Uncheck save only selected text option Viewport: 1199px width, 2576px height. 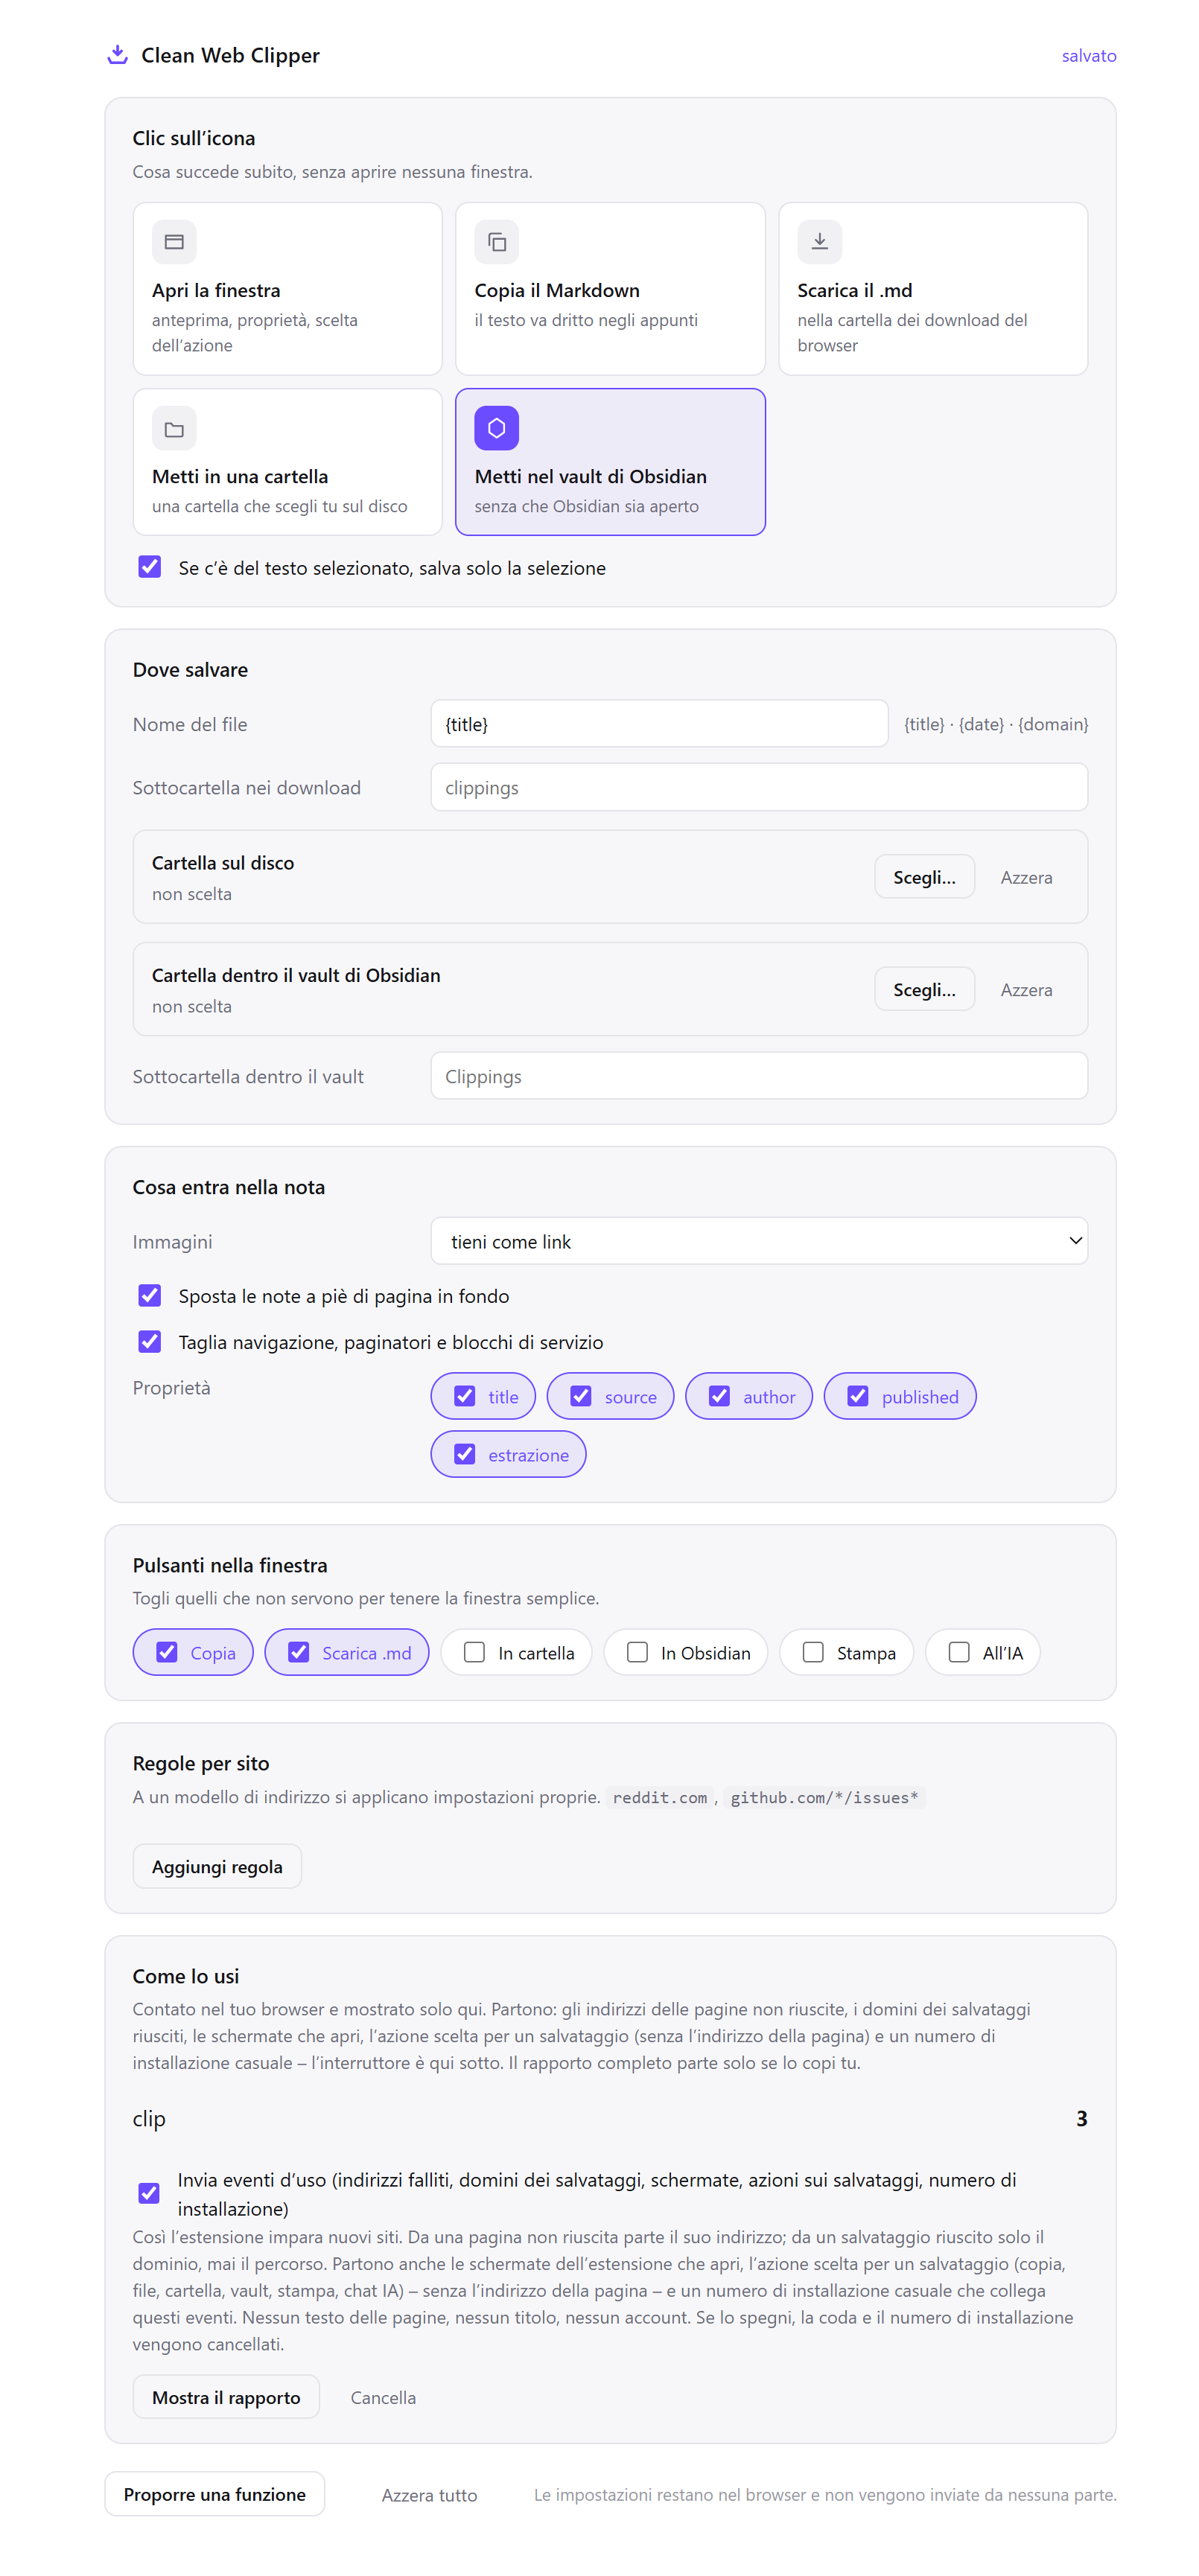tap(149, 567)
